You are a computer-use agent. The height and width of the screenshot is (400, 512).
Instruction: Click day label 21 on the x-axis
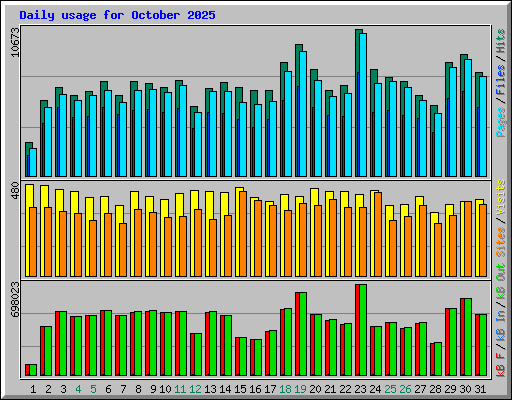(x=330, y=389)
